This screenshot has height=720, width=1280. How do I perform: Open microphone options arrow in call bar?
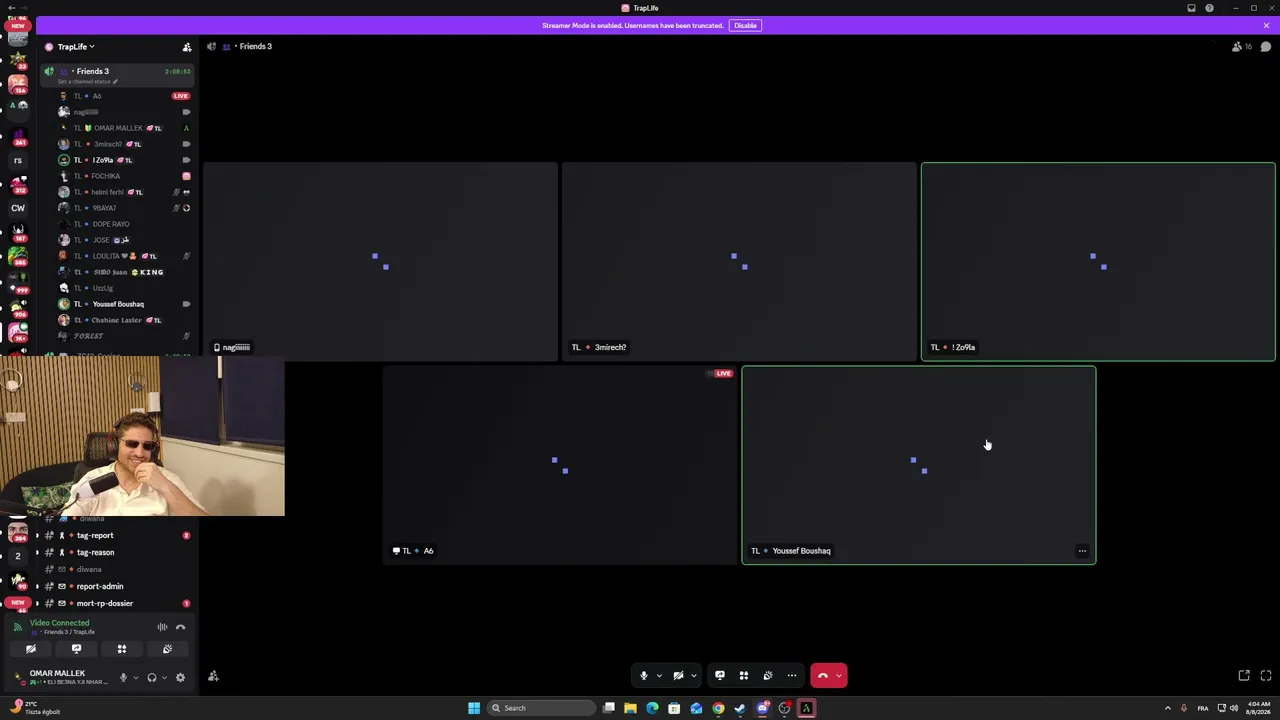tap(659, 676)
